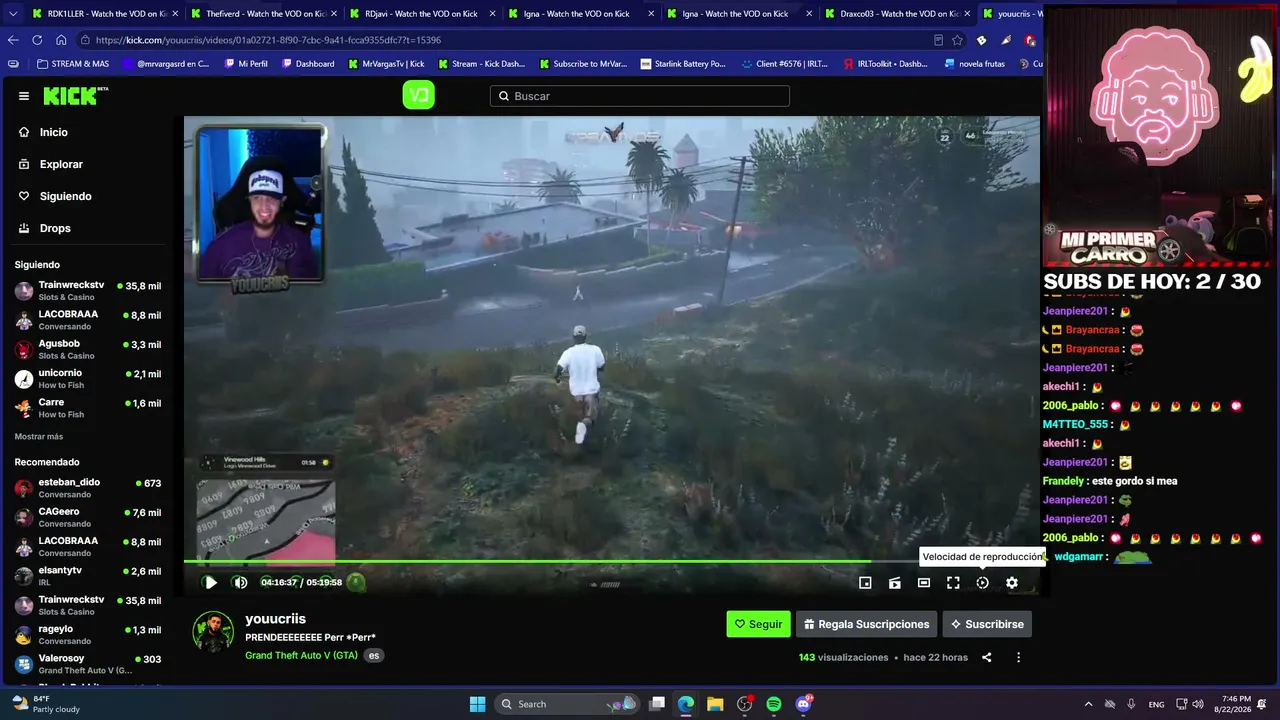1280x720 pixels.
Task: Open Discord from taskbar
Action: pyautogui.click(x=803, y=704)
